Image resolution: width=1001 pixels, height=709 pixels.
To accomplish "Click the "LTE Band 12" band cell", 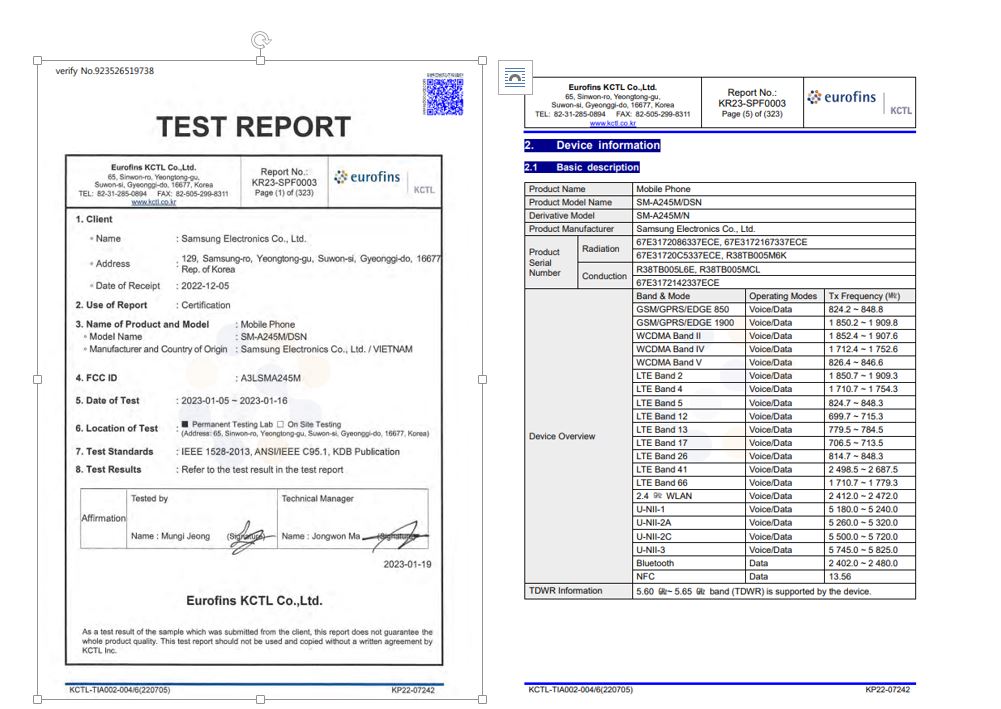I will pos(689,416).
